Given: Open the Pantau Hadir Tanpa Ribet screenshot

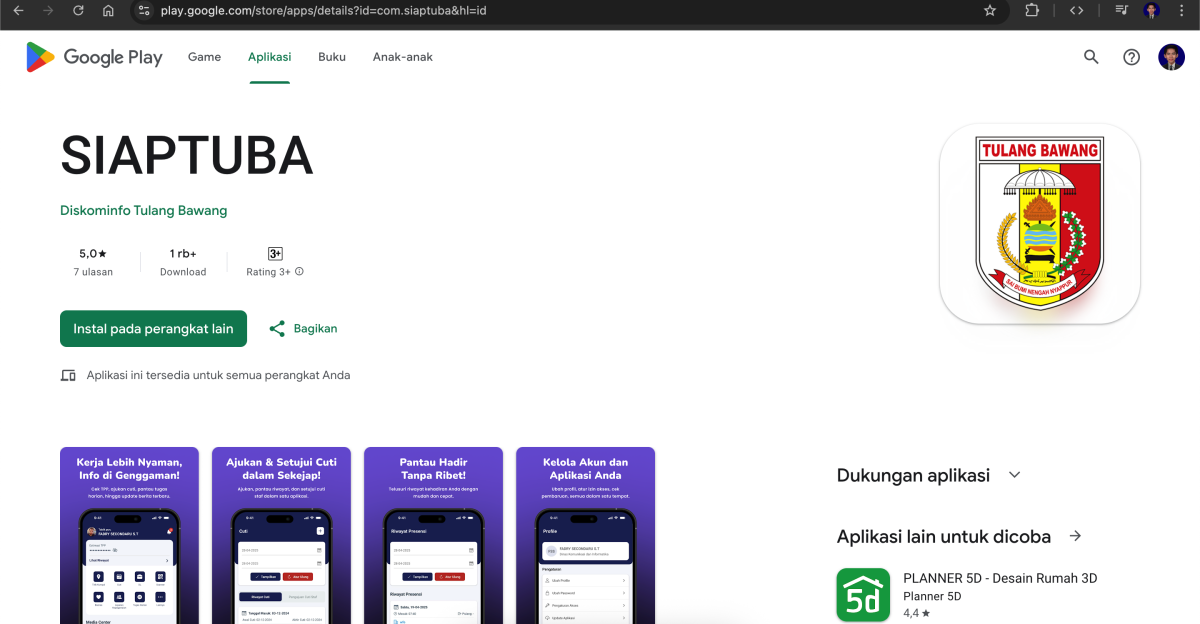Looking at the screenshot, I should [433, 535].
